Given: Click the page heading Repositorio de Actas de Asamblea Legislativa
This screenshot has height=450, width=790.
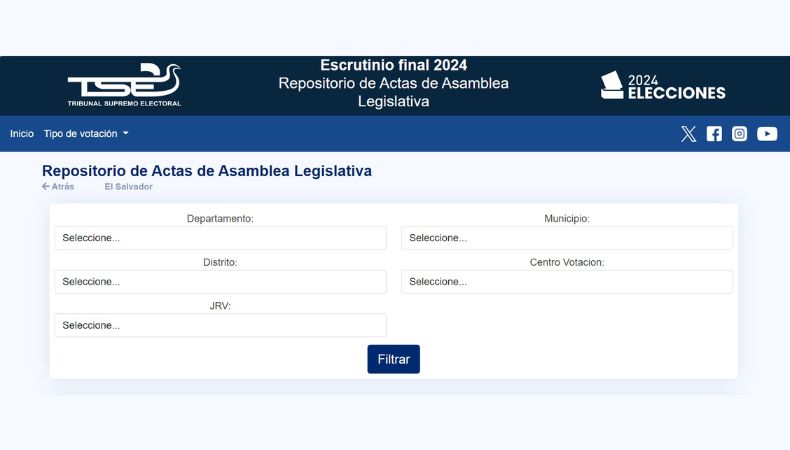Looking at the screenshot, I should (207, 171).
